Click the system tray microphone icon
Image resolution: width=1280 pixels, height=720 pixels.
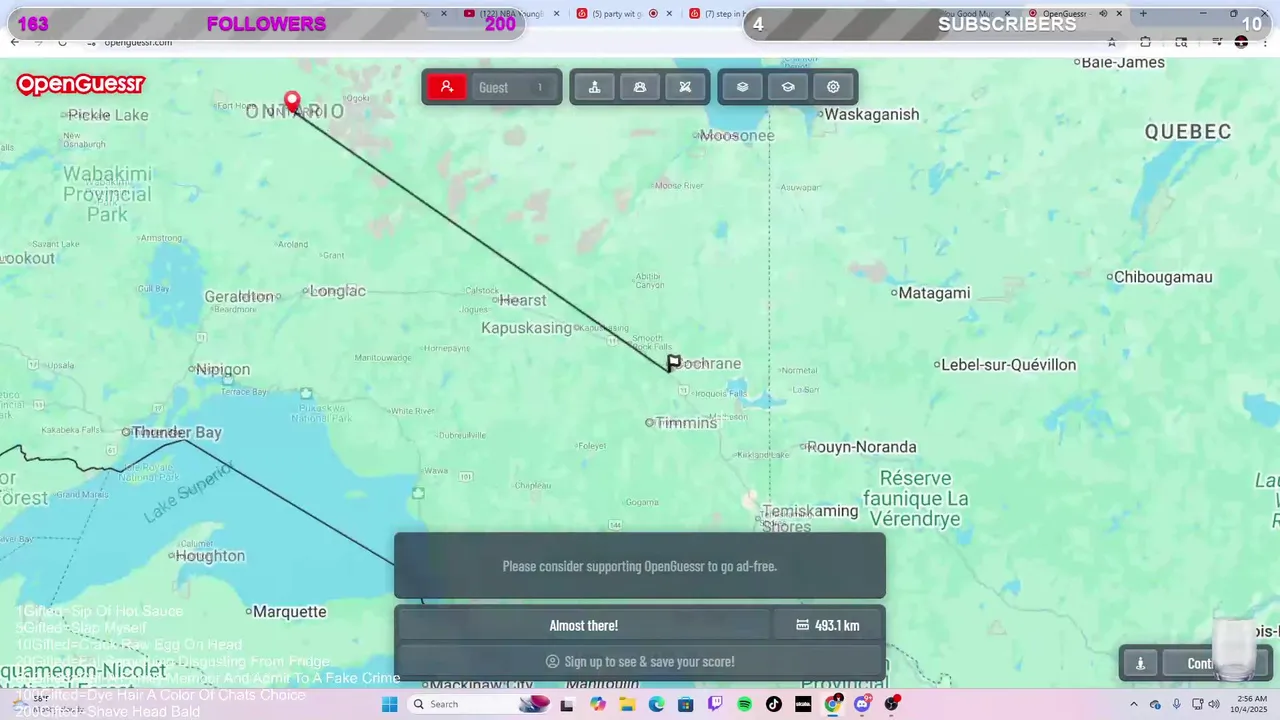tap(1176, 704)
